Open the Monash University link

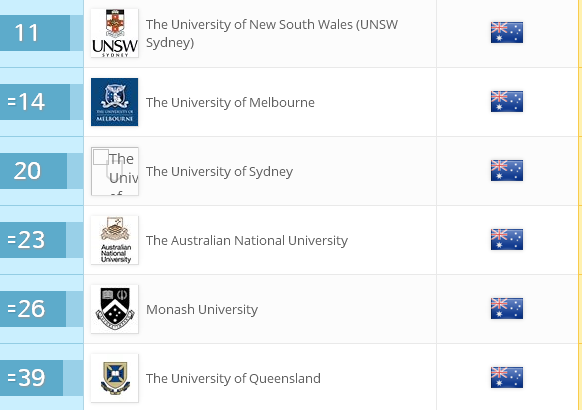[202, 309]
